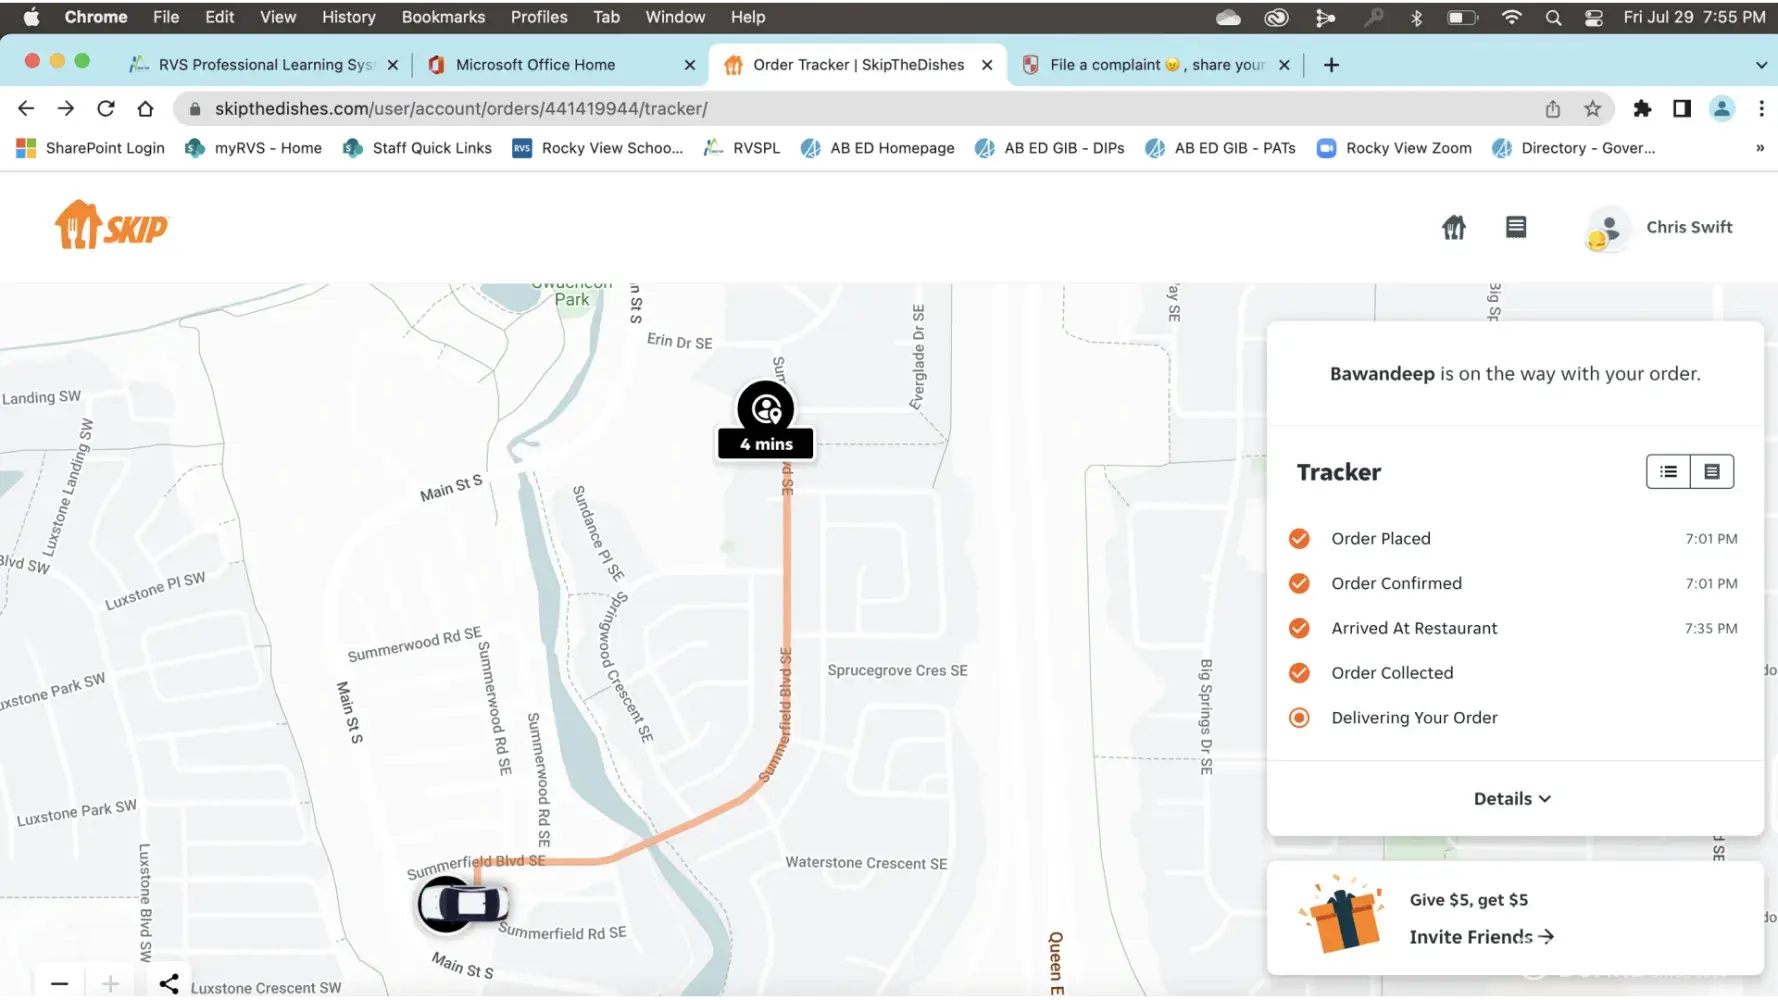Click Invite Friends link
Viewport: 1778px width, 1000px height.
(x=1480, y=936)
